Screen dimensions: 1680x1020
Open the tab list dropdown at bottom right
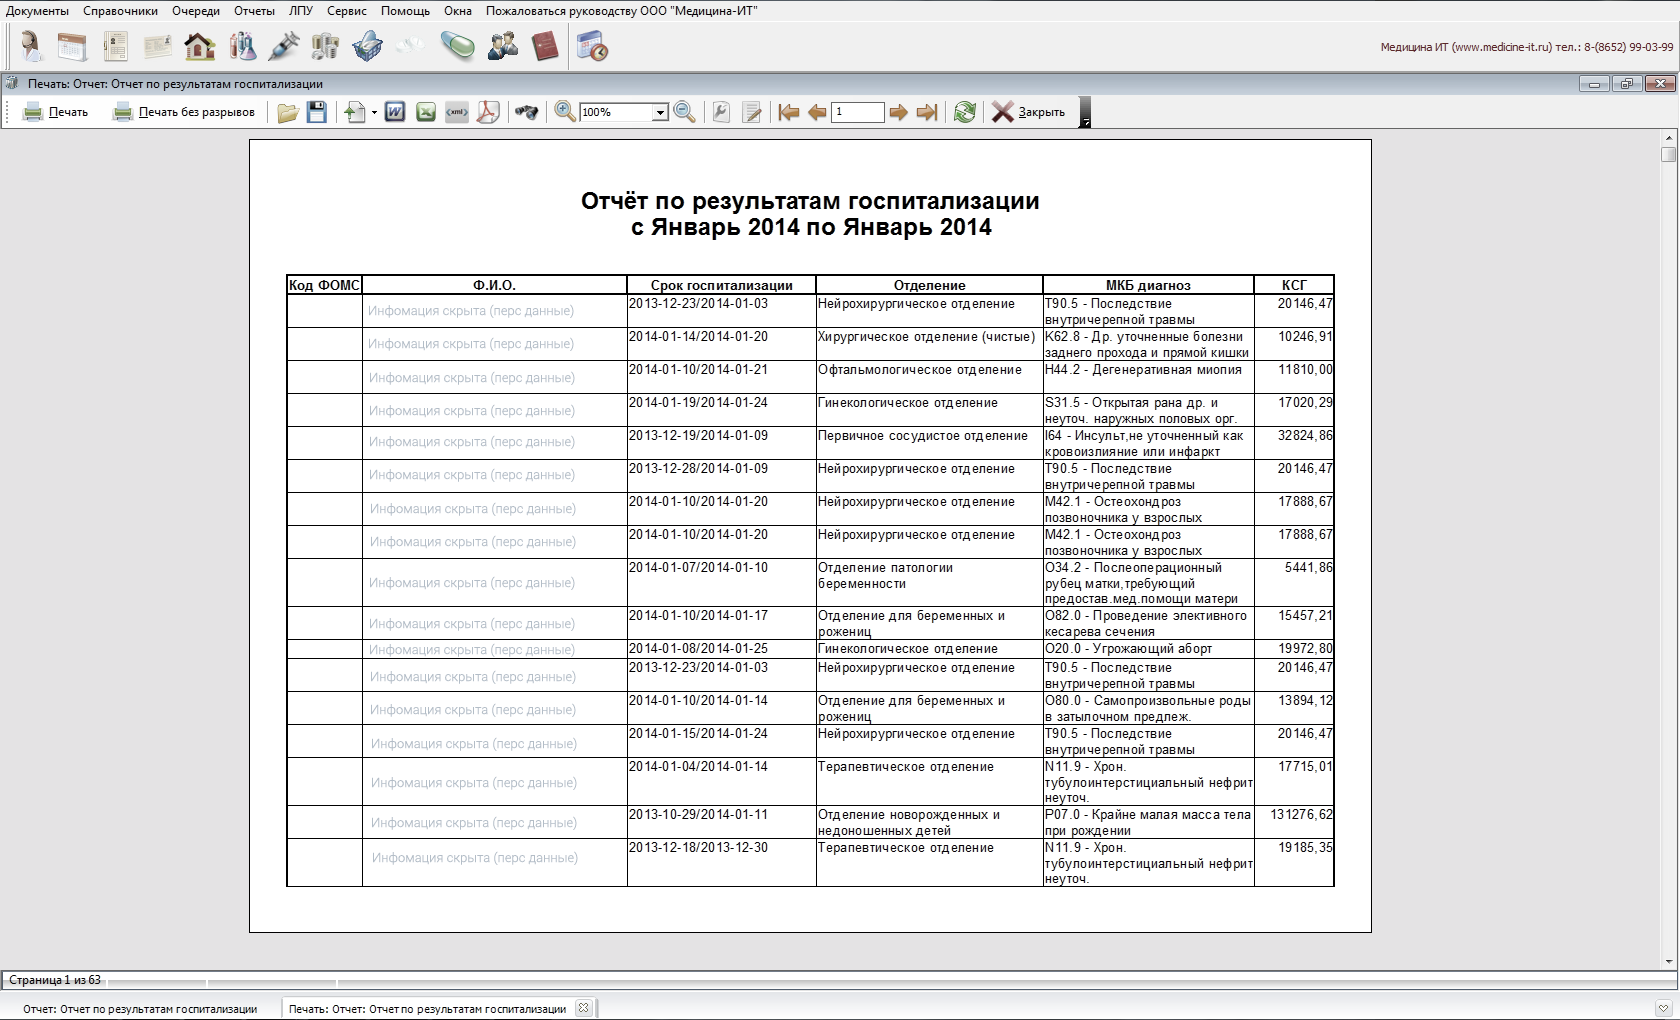(x=1664, y=1008)
